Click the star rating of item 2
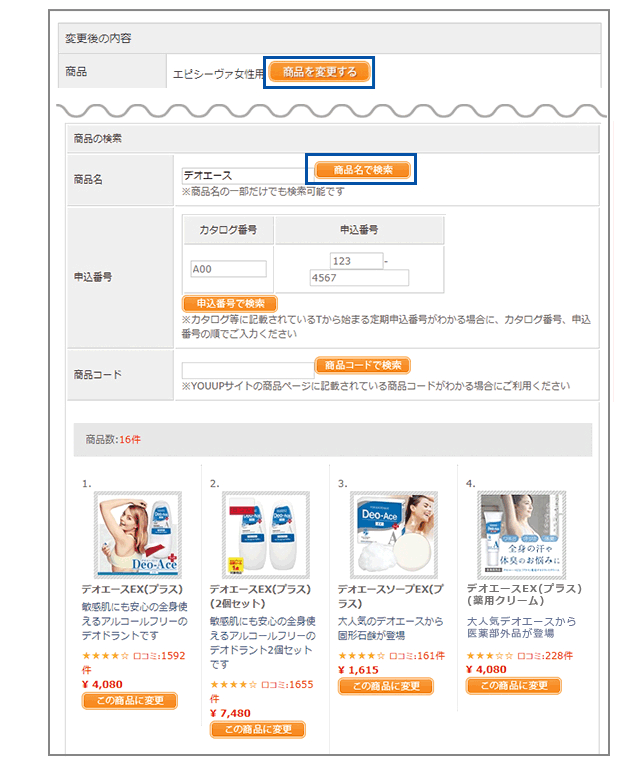Viewport: 640px width, 779px height. 233,685
